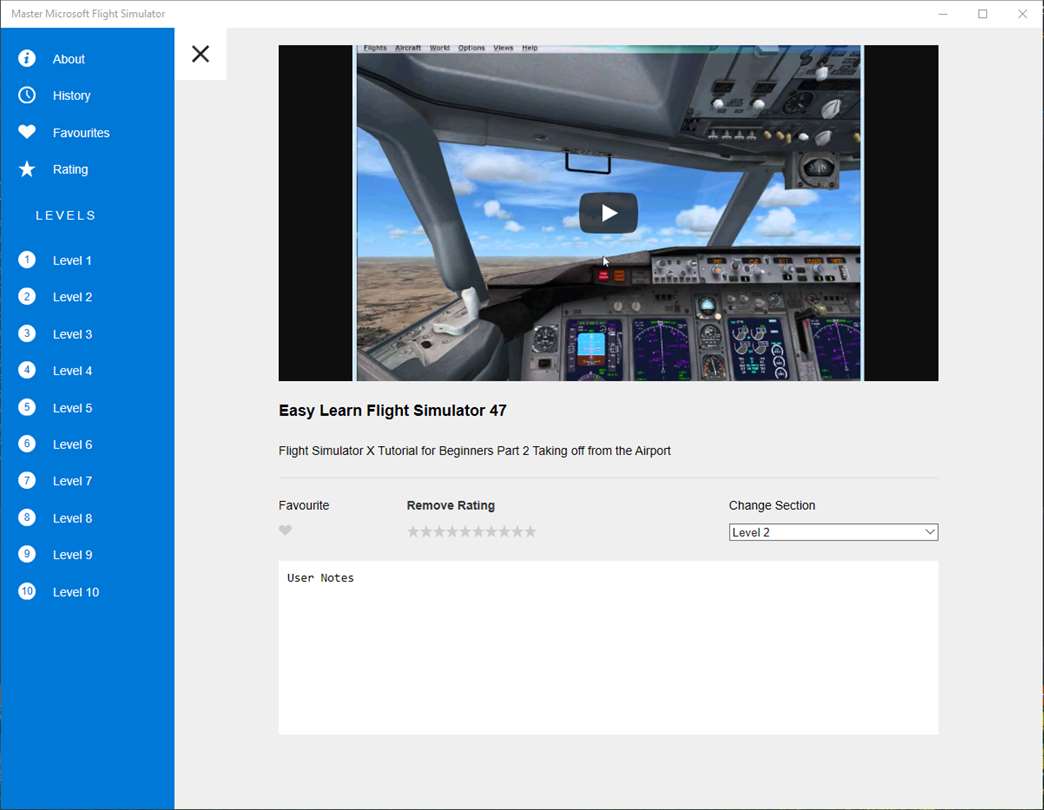Click the Level 4 numbered circle icon
Viewport: 1044px width, 810px height.
click(27, 370)
